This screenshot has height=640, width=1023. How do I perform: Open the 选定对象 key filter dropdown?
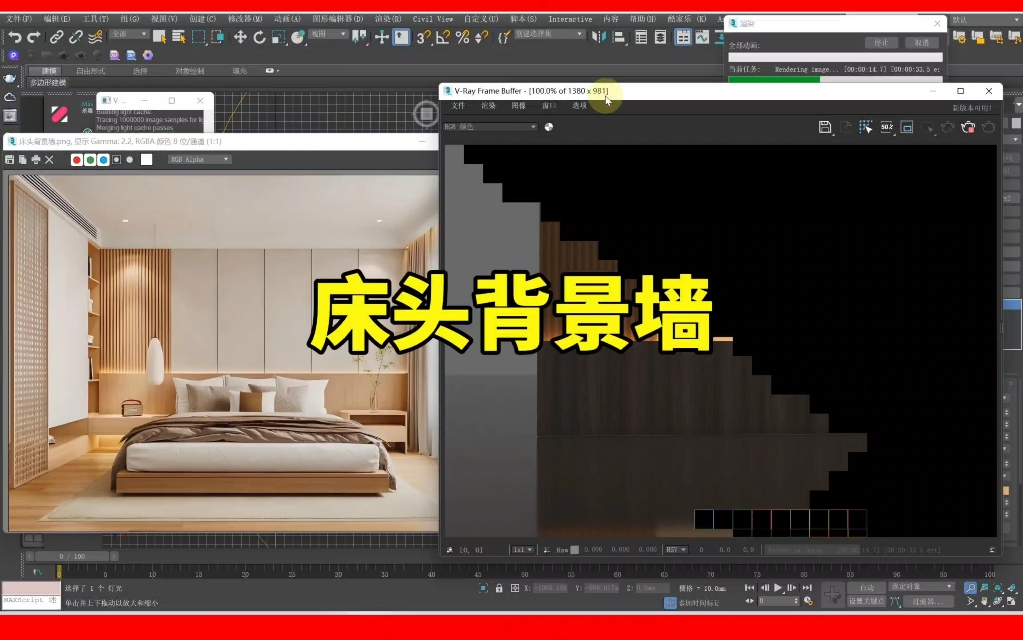click(x=922, y=587)
